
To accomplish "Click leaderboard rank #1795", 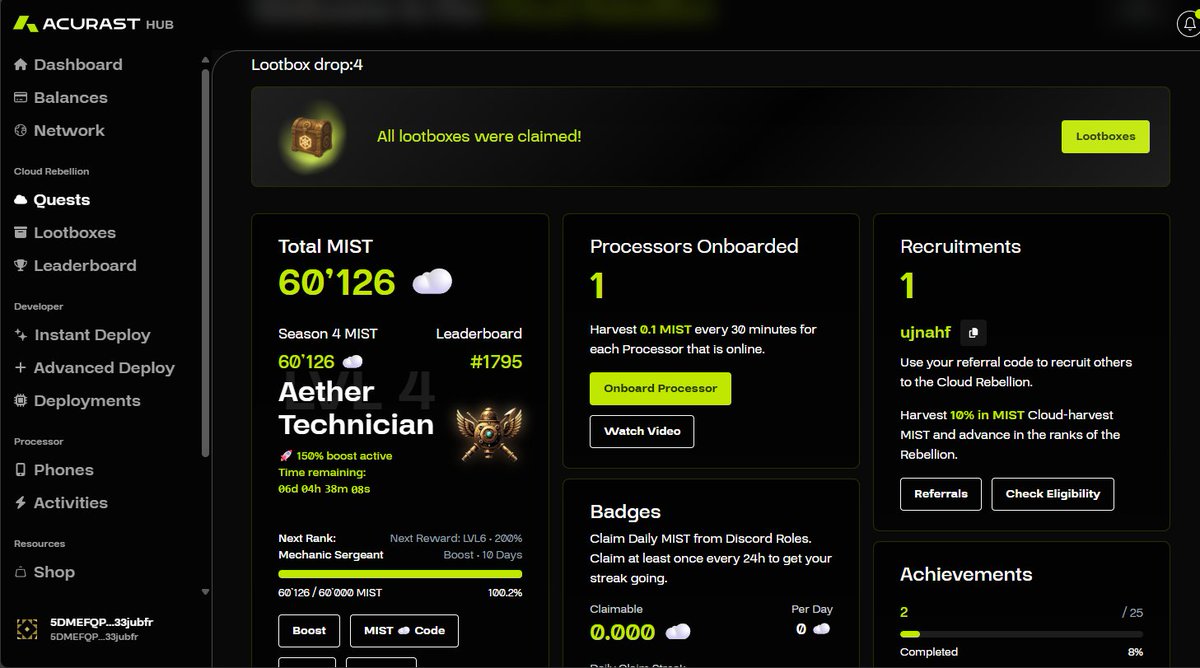I will [496, 362].
